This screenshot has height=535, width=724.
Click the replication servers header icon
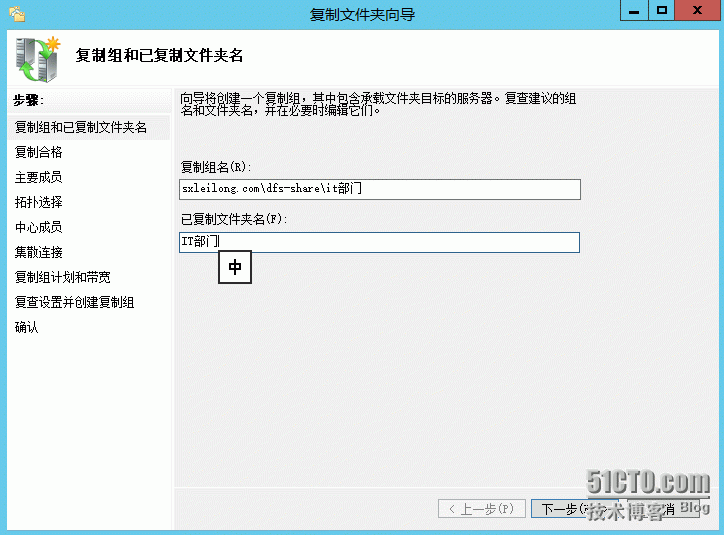[x=38, y=59]
